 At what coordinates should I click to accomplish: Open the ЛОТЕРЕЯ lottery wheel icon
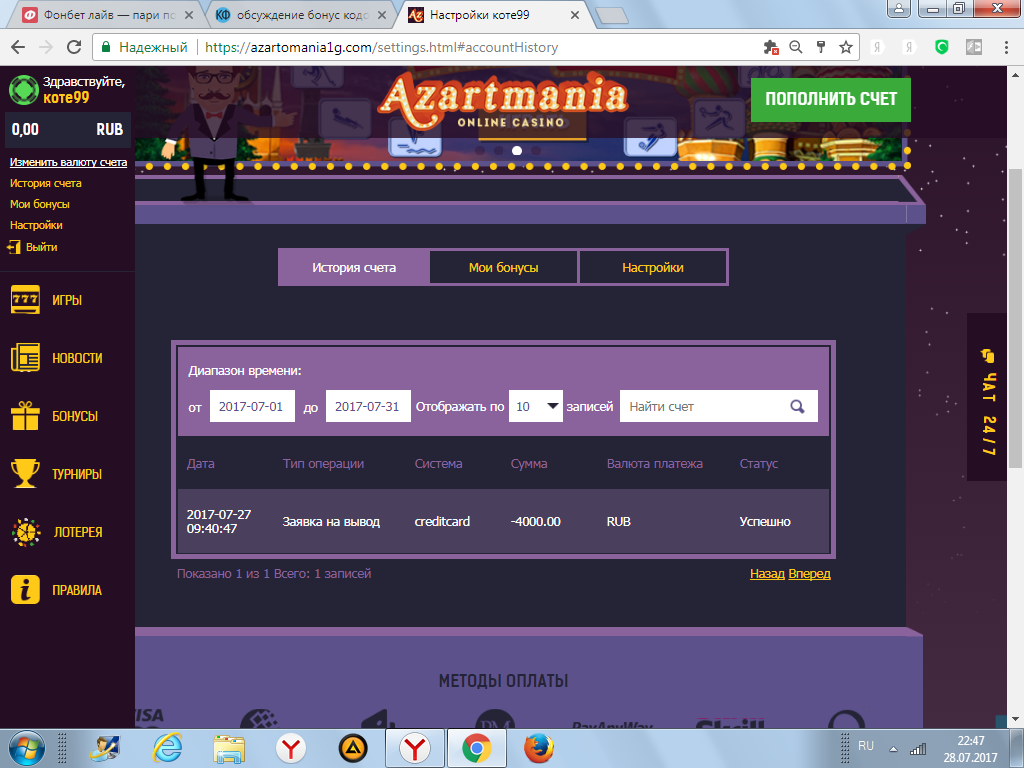(x=25, y=532)
